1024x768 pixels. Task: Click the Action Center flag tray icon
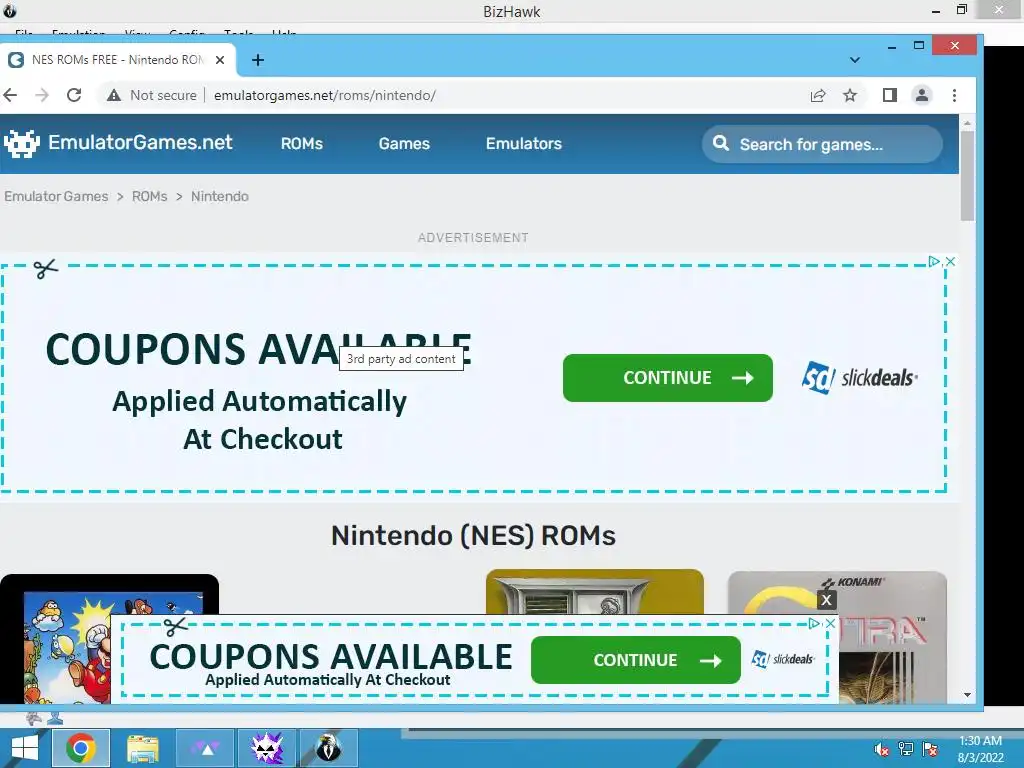click(x=930, y=749)
